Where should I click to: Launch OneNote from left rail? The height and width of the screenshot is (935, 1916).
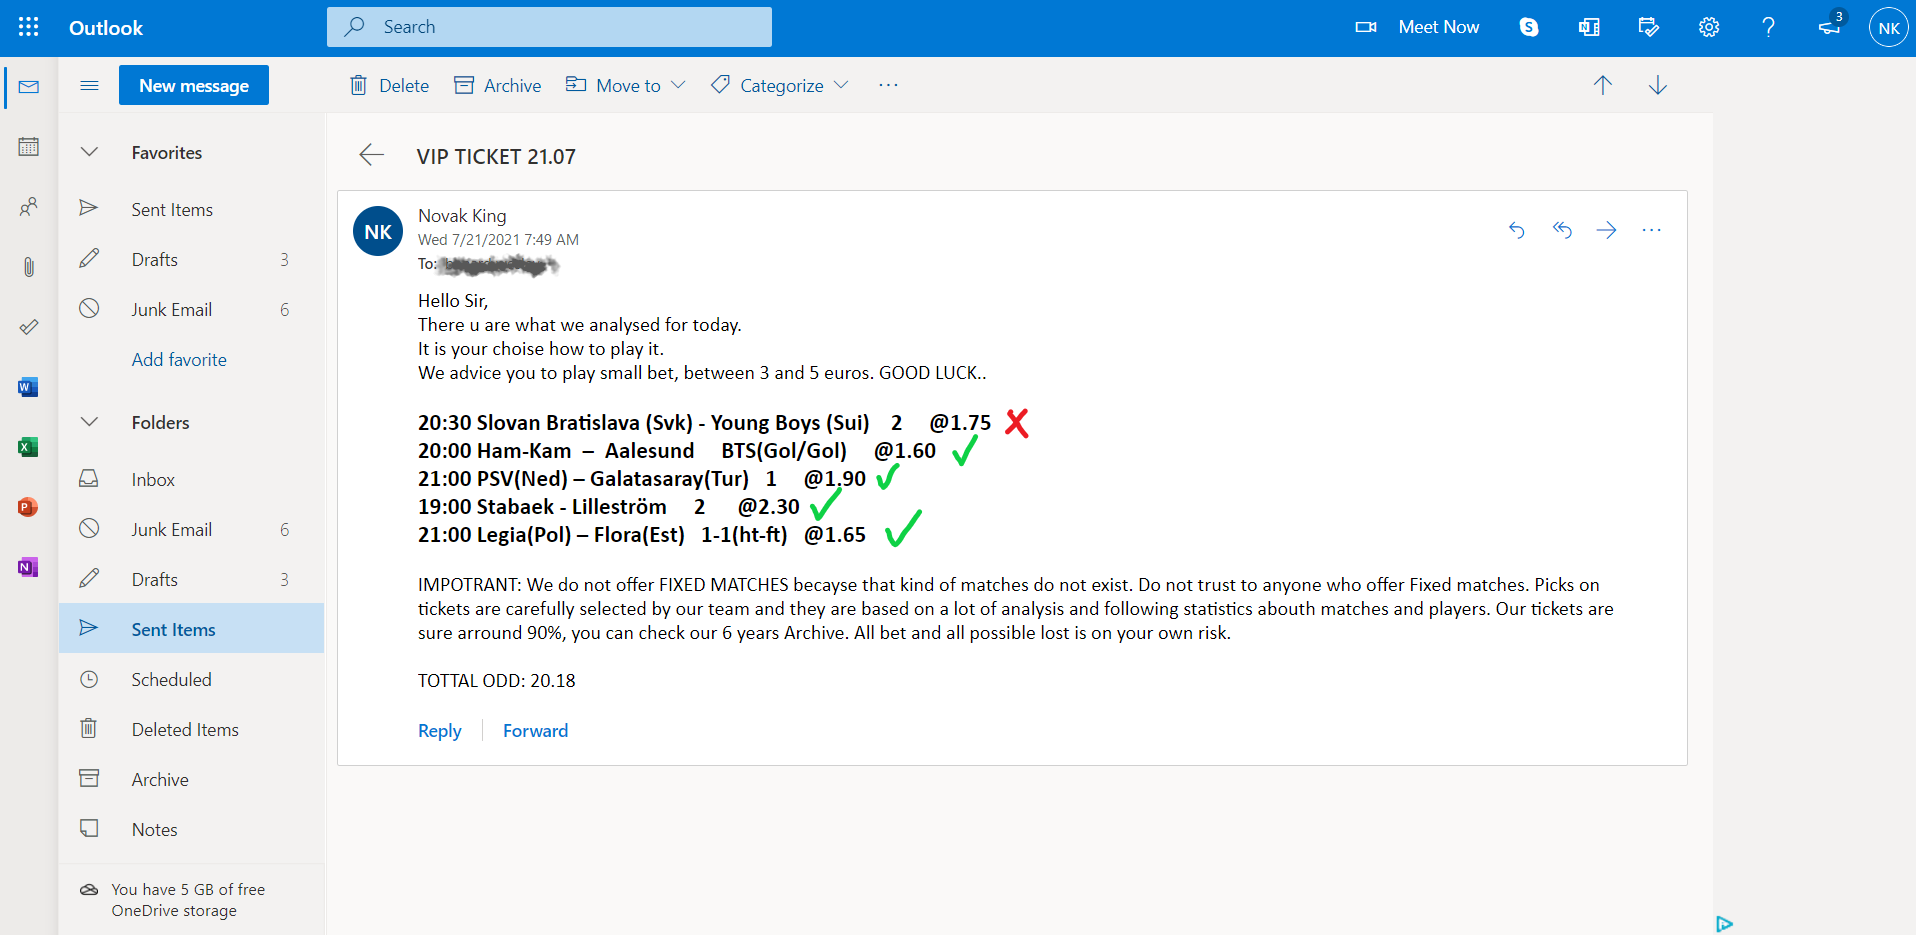[x=28, y=567]
